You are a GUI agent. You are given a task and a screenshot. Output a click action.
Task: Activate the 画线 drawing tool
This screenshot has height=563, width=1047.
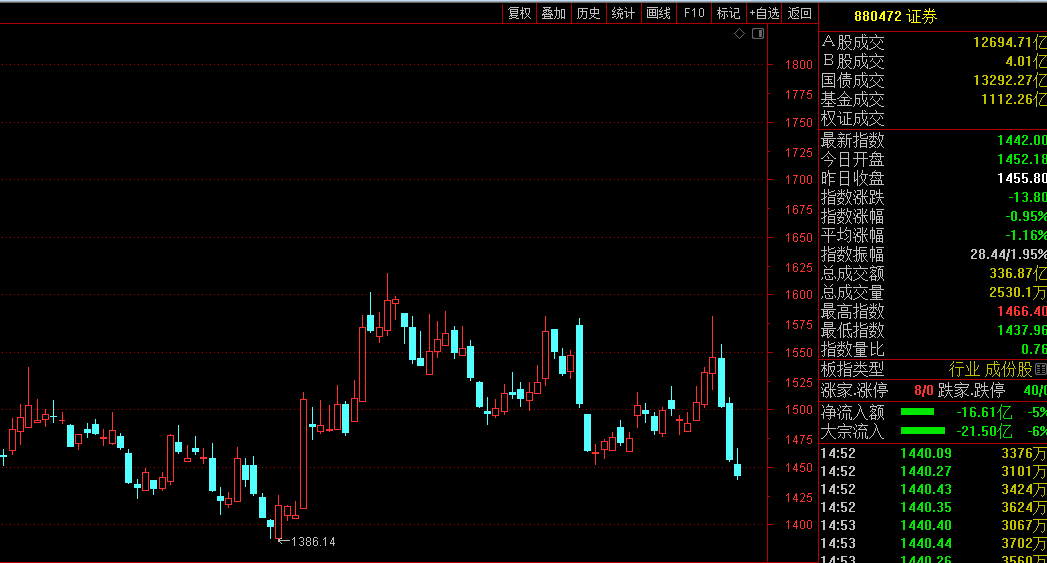658,13
